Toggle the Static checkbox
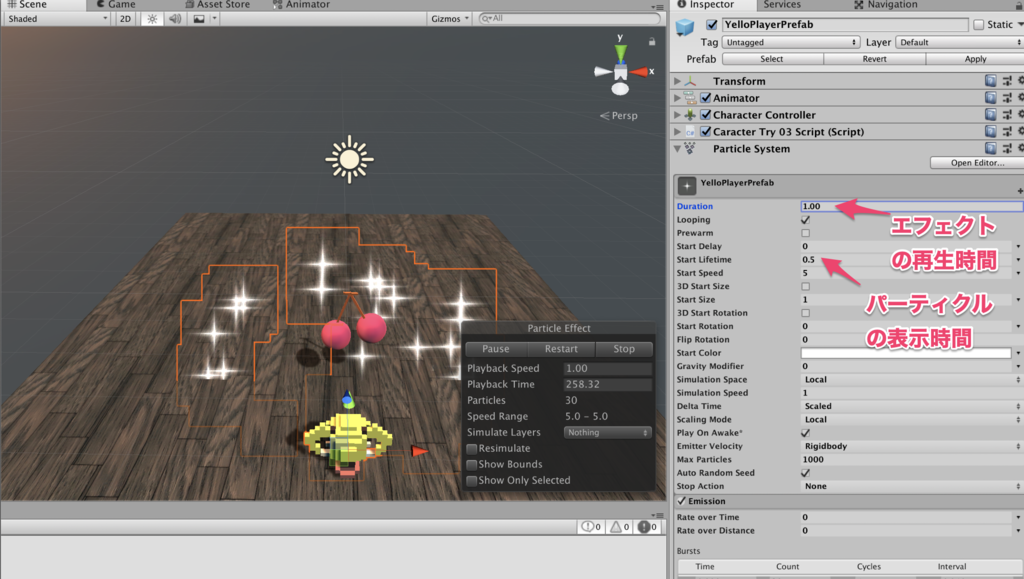This screenshot has width=1024, height=579. (978, 25)
